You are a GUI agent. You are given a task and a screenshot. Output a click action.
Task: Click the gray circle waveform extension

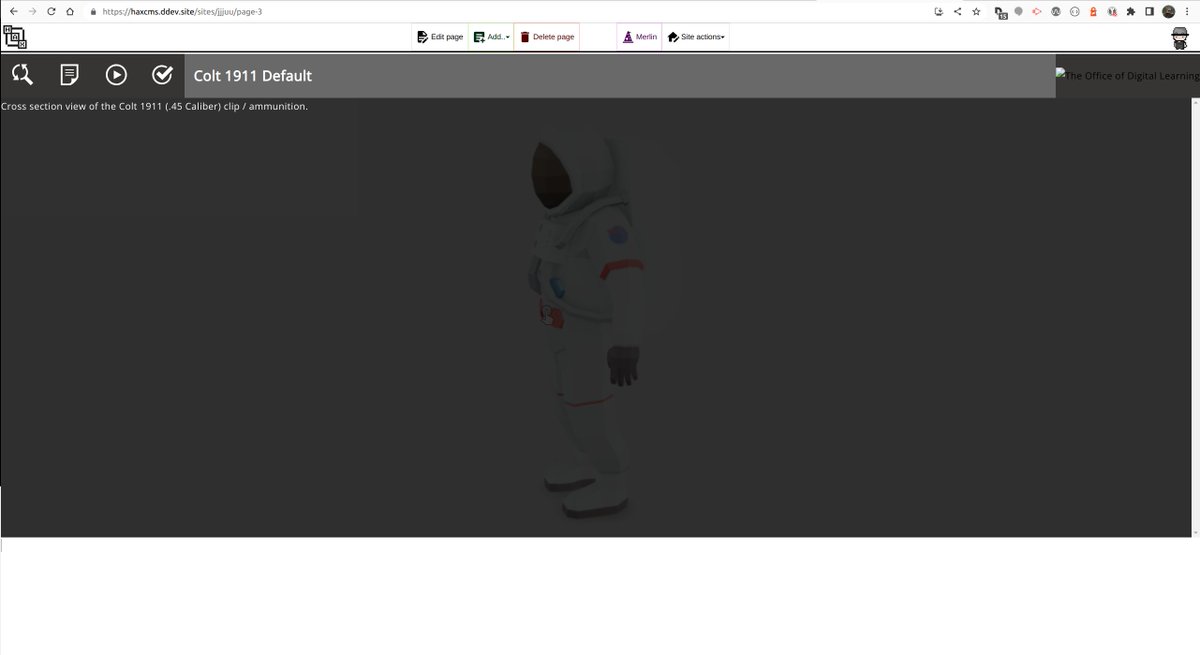tap(1055, 12)
